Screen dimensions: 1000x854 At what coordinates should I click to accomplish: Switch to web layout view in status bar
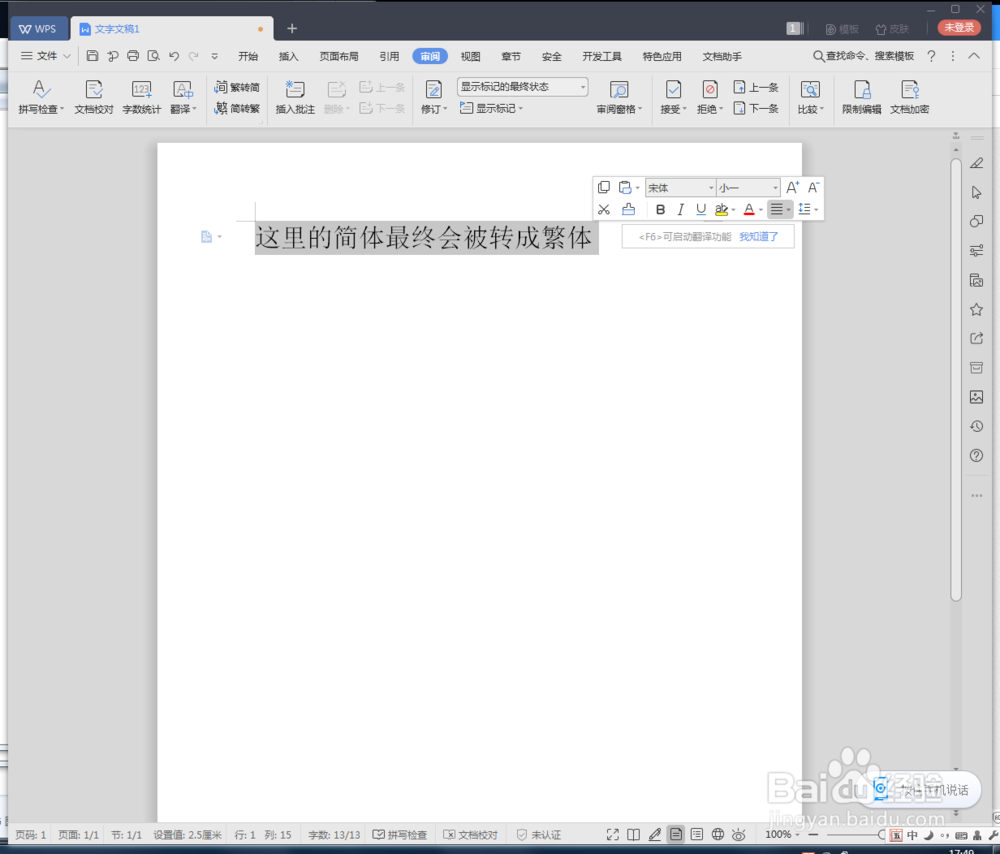click(717, 834)
